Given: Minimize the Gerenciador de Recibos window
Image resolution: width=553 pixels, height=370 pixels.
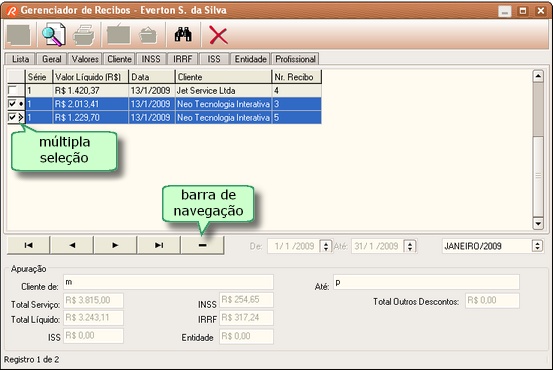Looking at the screenshot, I should pos(505,11).
